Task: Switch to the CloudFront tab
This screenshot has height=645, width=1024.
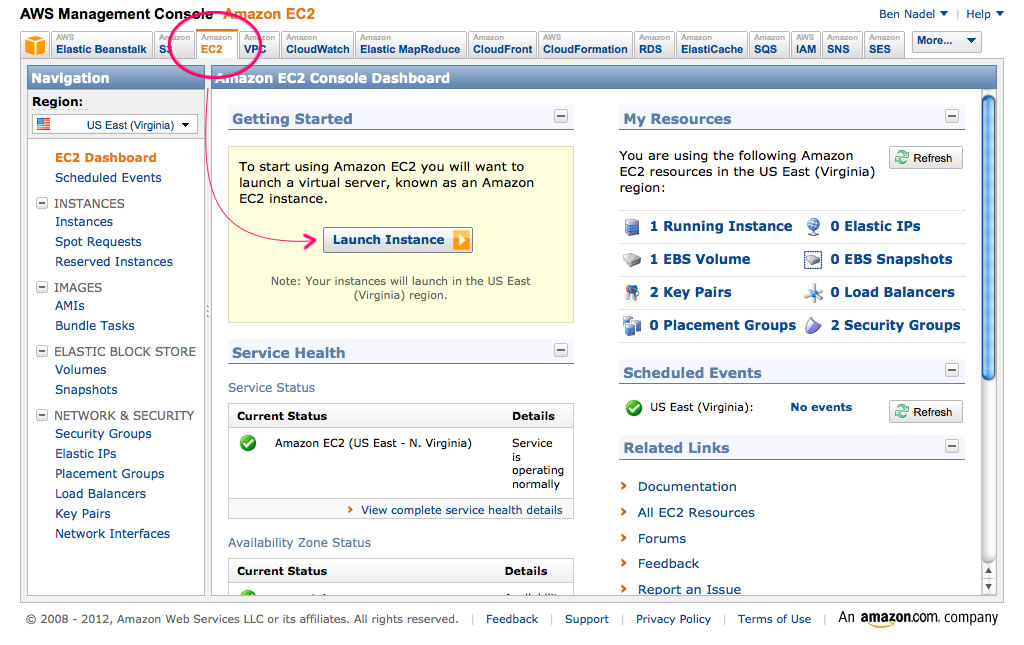Action: (502, 44)
